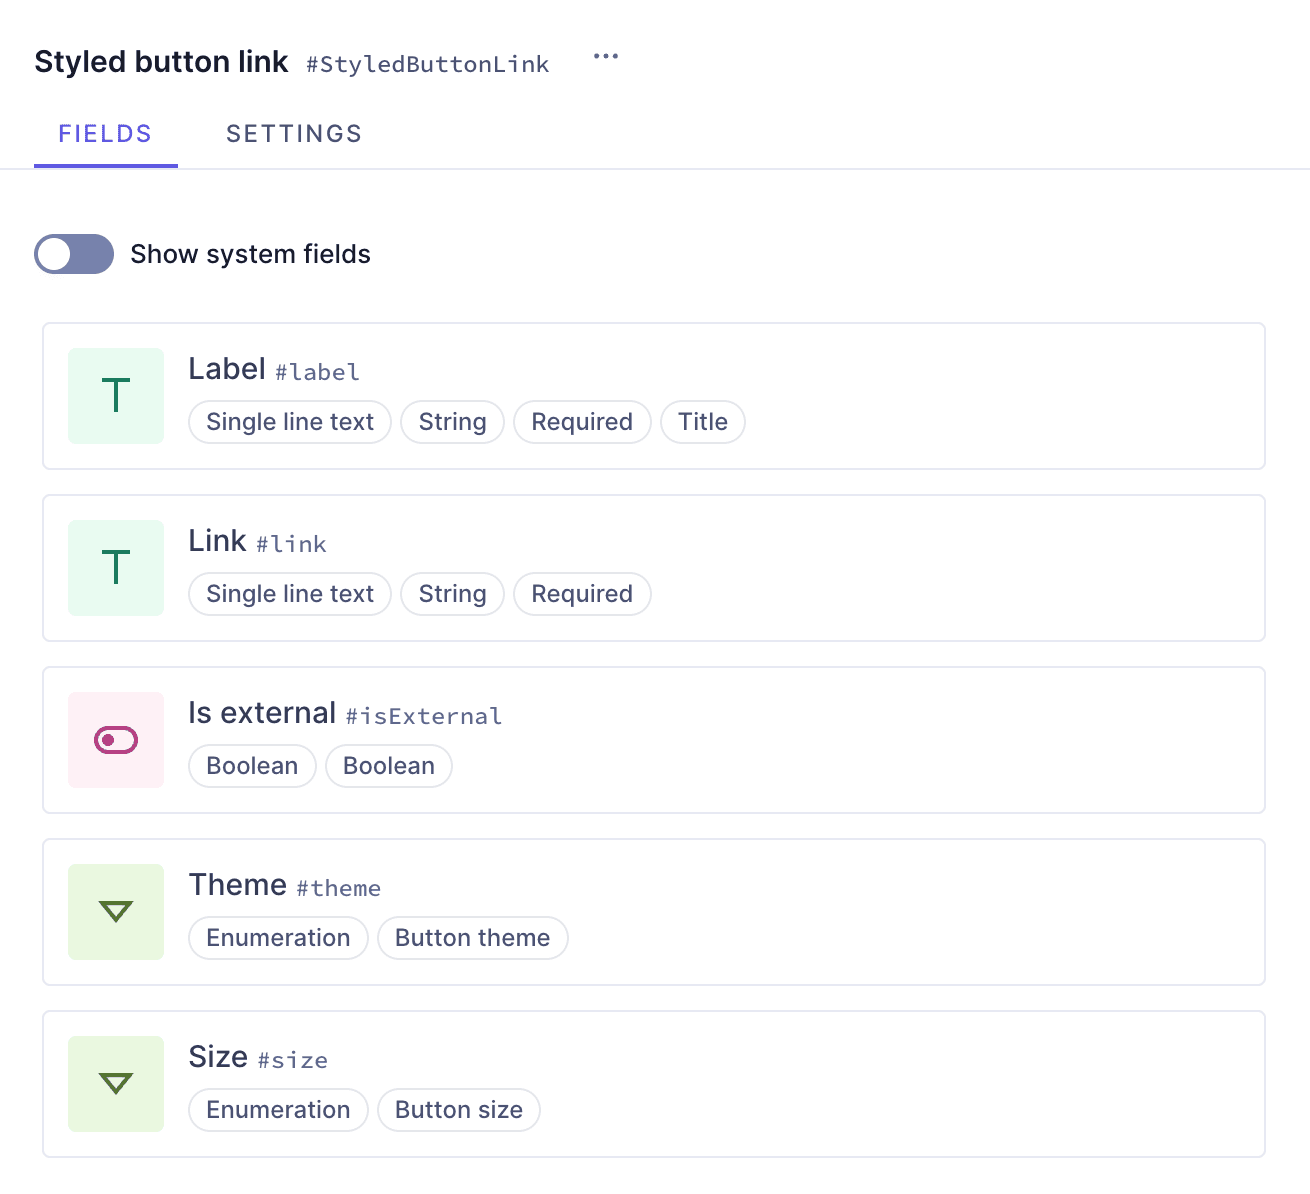
Task: Open the model options ellipsis menu
Action: pyautogui.click(x=606, y=57)
